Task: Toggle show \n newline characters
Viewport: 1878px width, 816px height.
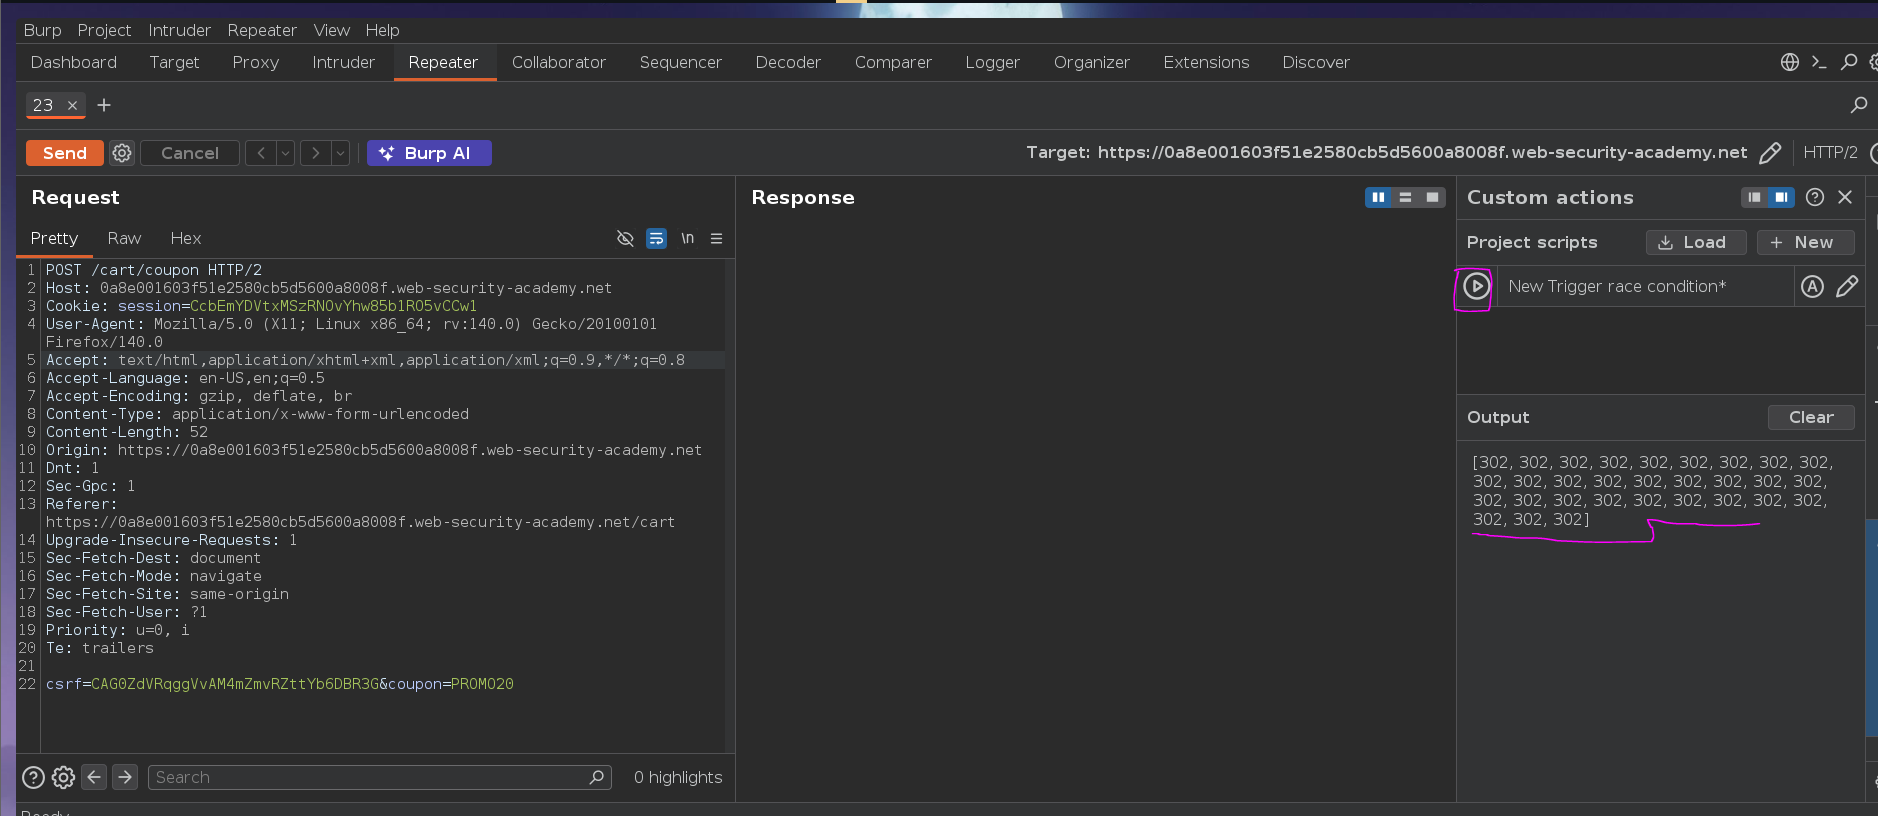Action: [x=687, y=238]
